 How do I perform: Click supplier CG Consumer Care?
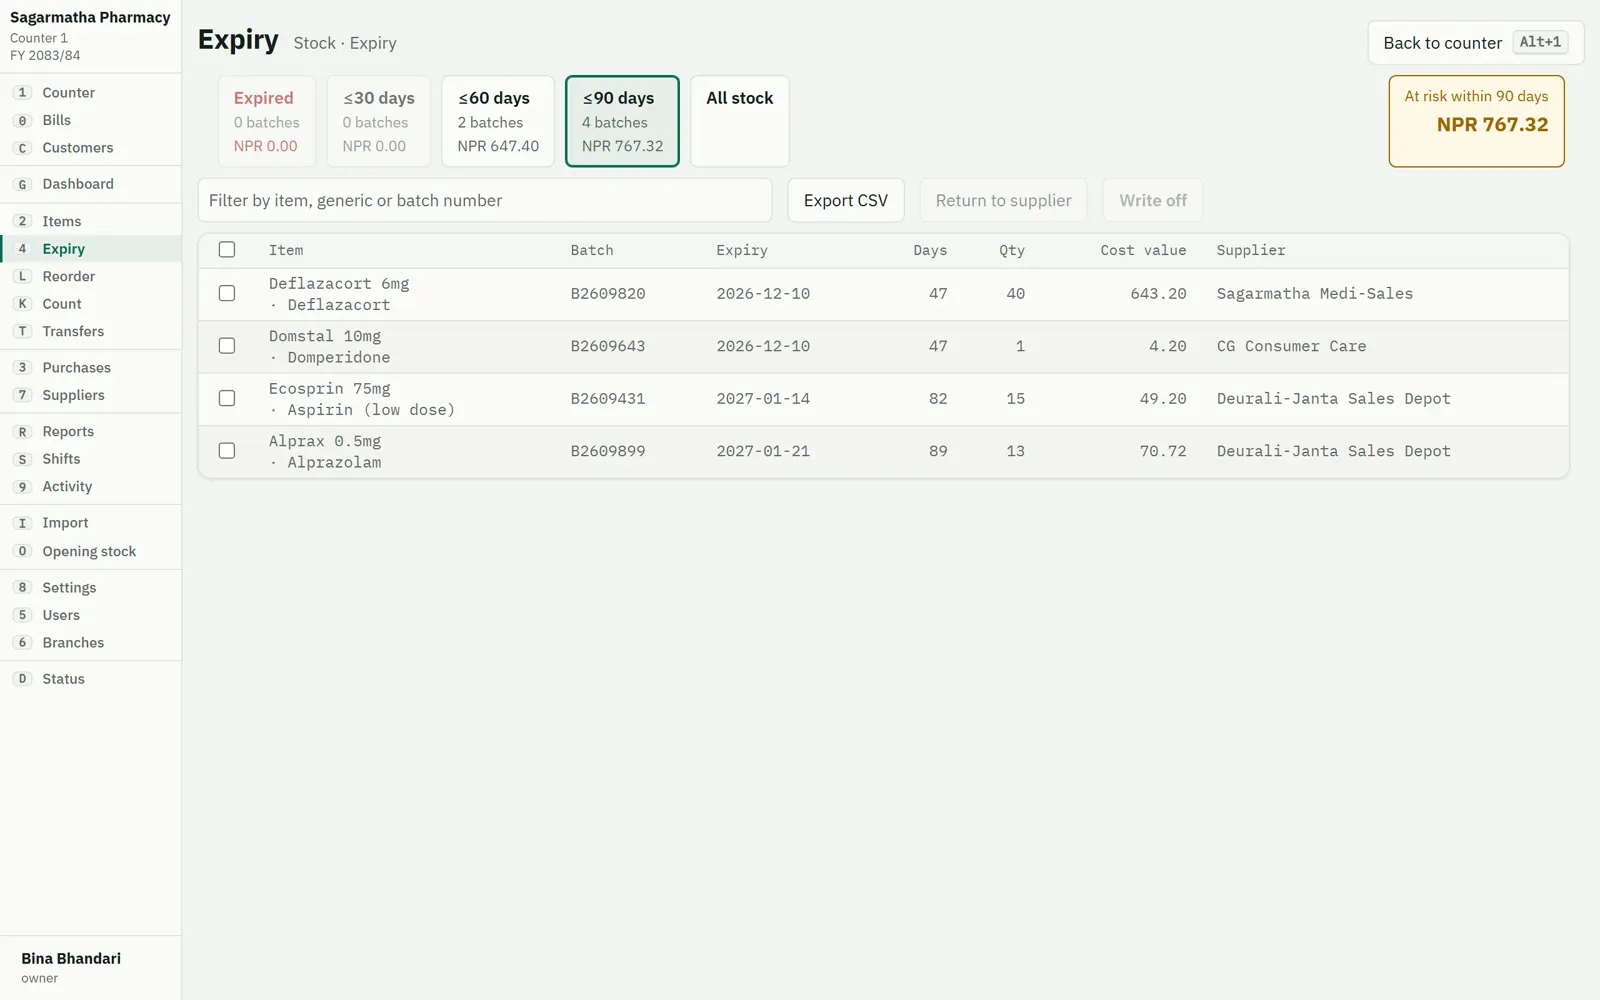(x=1291, y=346)
